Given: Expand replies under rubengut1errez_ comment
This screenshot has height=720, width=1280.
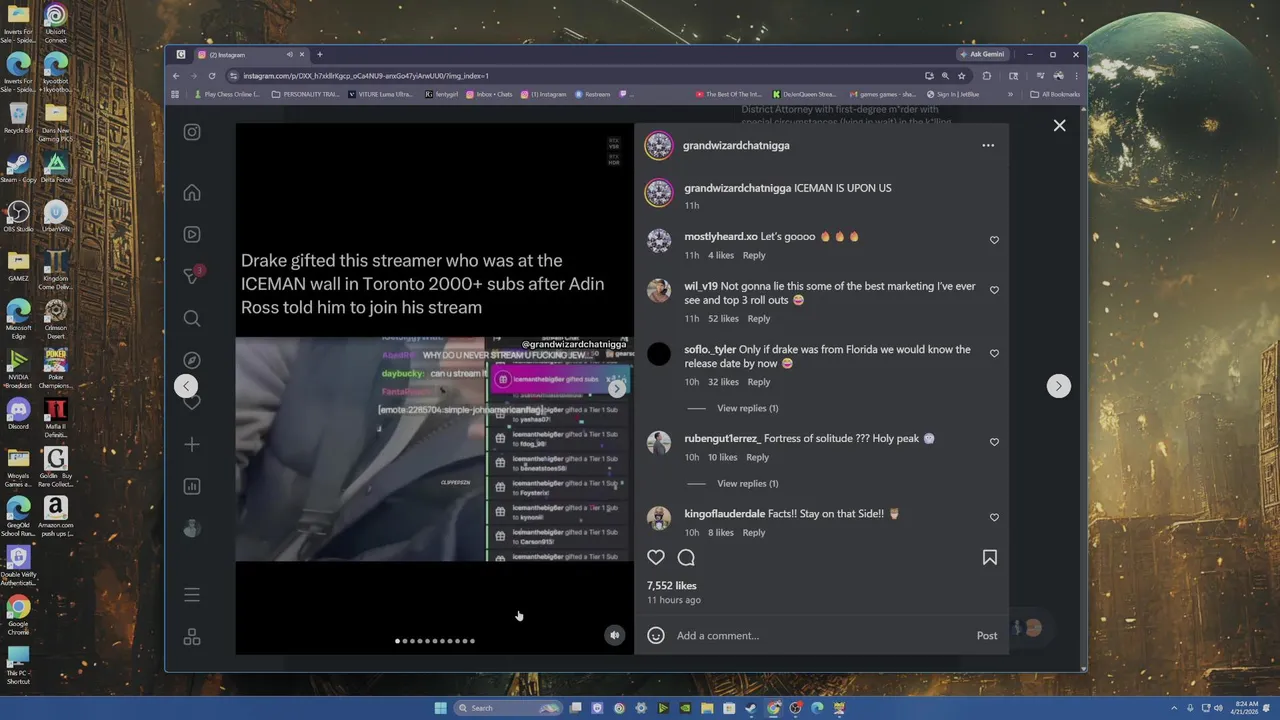Looking at the screenshot, I should tap(747, 484).
